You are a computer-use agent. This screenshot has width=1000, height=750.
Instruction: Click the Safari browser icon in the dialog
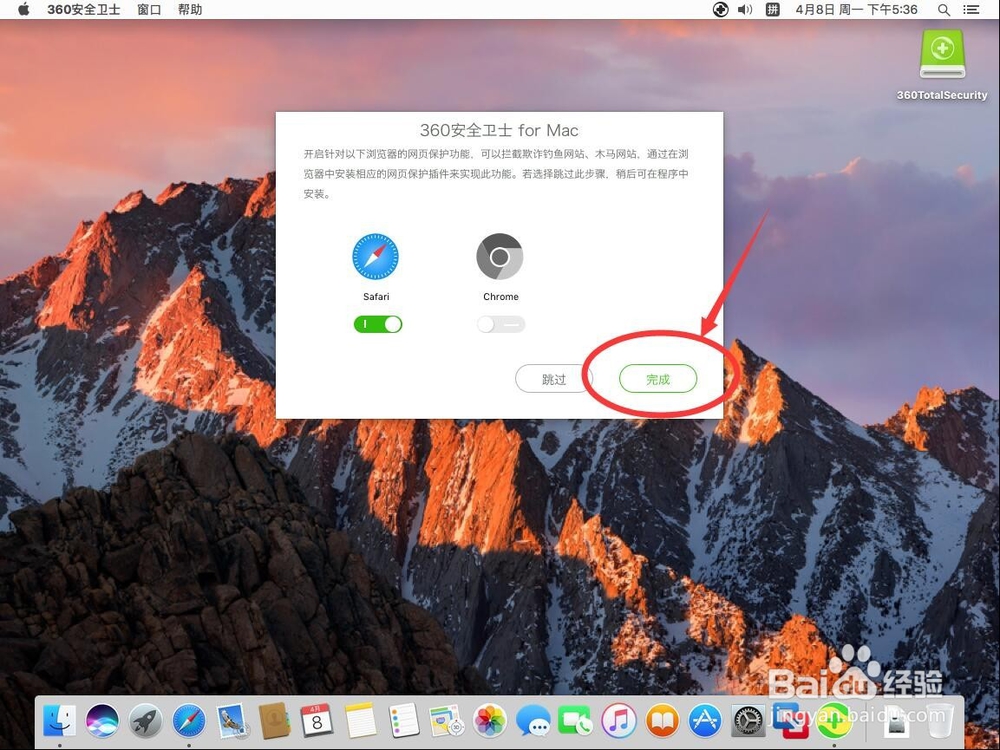[376, 256]
